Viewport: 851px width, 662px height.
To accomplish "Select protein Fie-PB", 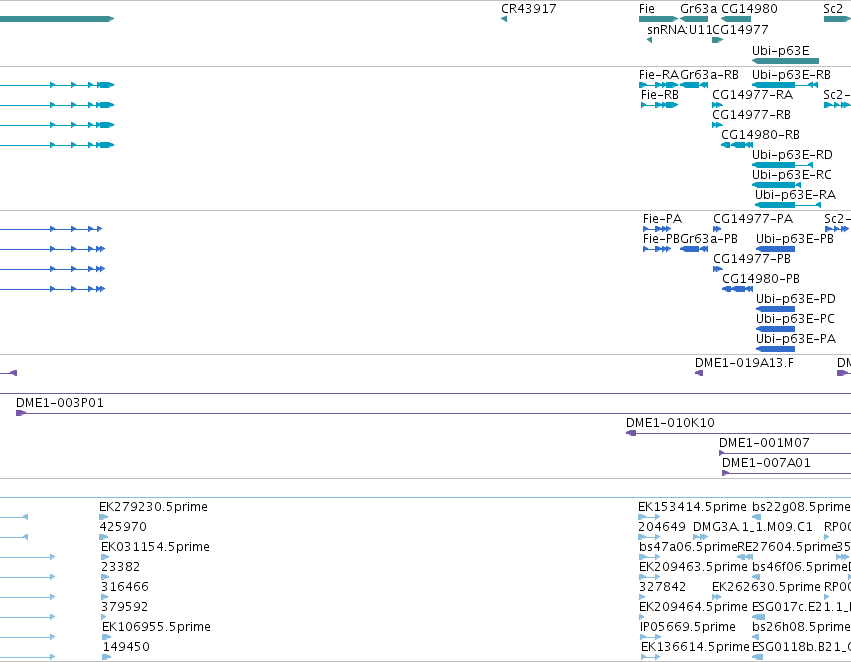I will (x=657, y=249).
